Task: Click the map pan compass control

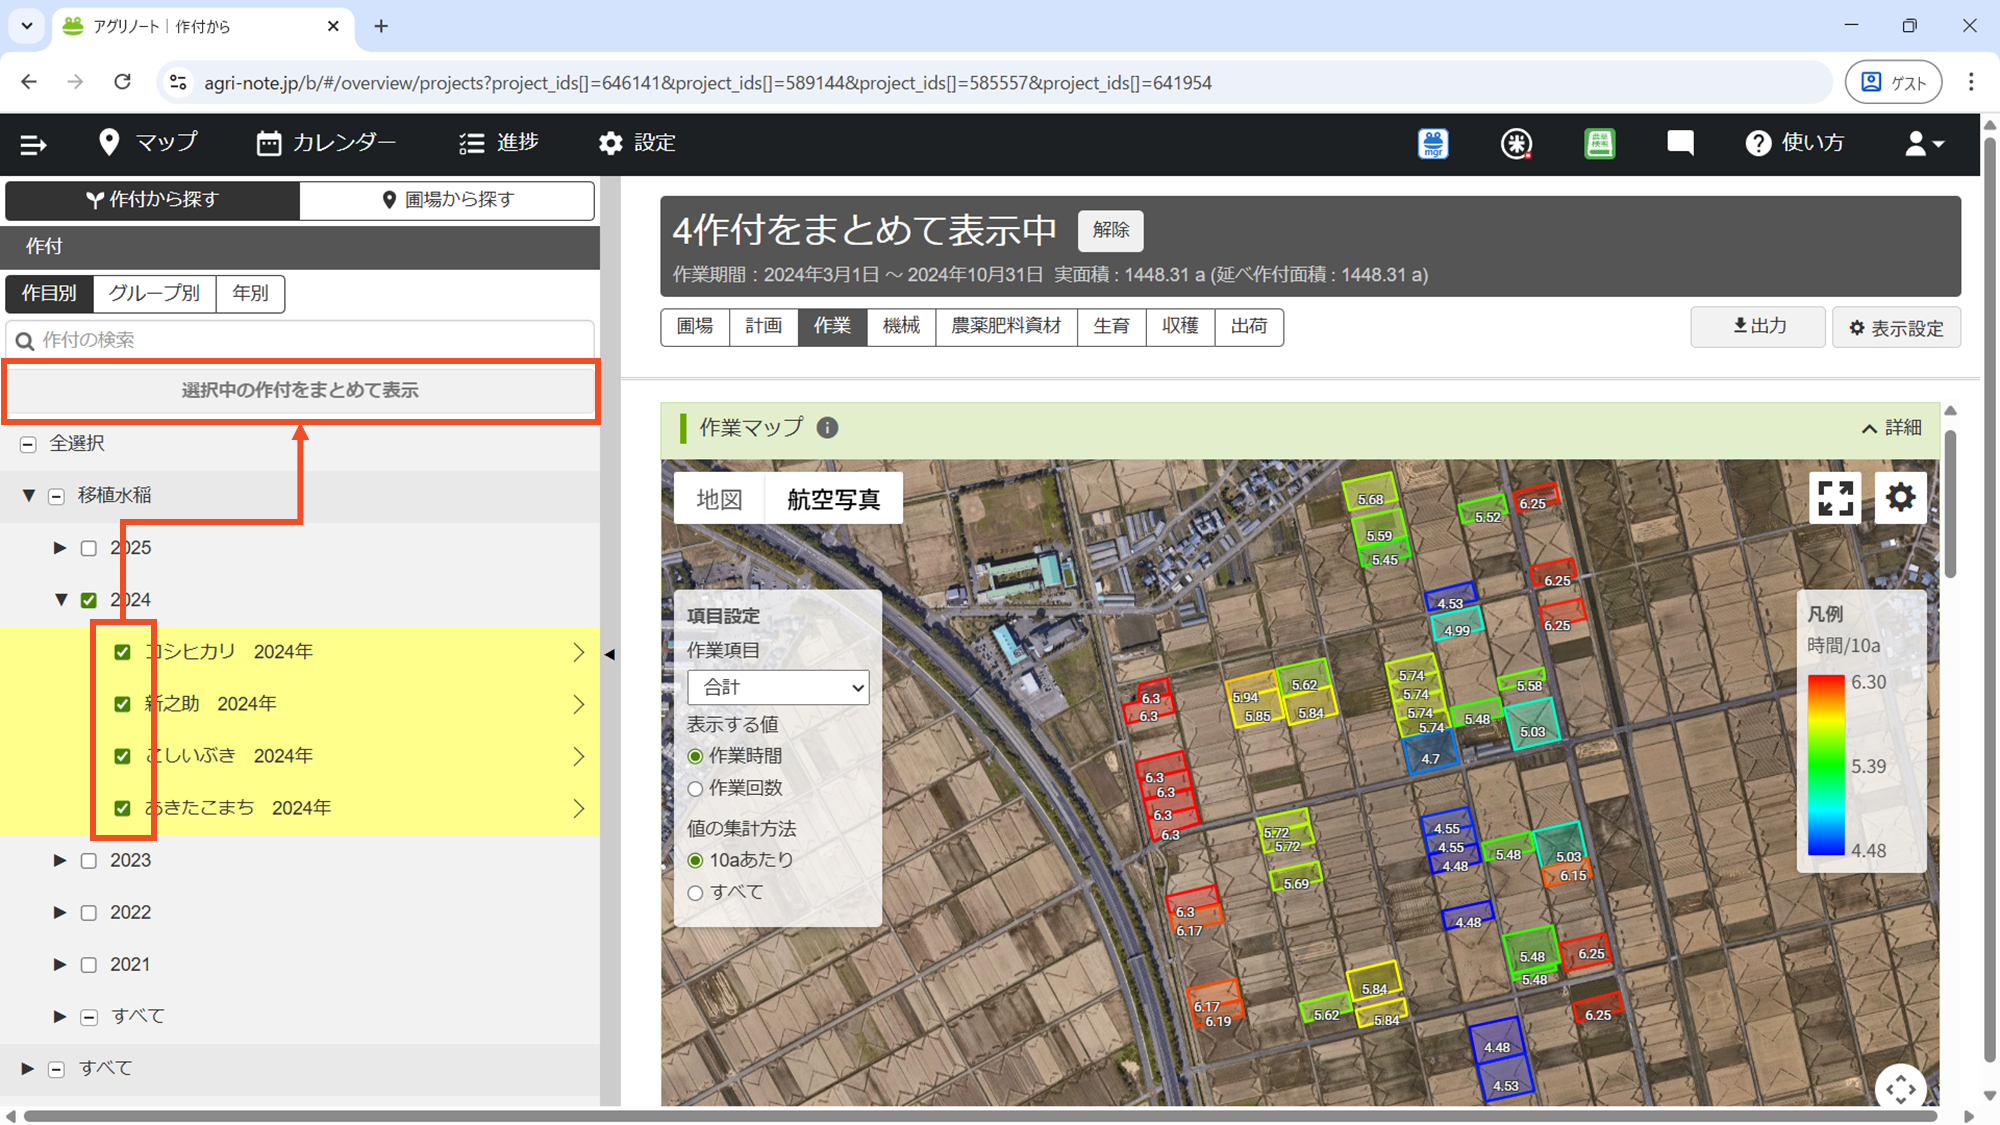Action: tap(1900, 1088)
